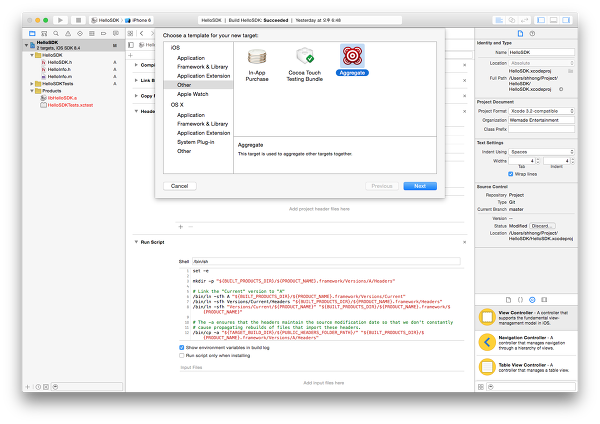Screen dimensions: 600x424
Task: Edit the Organization field
Action: [541, 120]
